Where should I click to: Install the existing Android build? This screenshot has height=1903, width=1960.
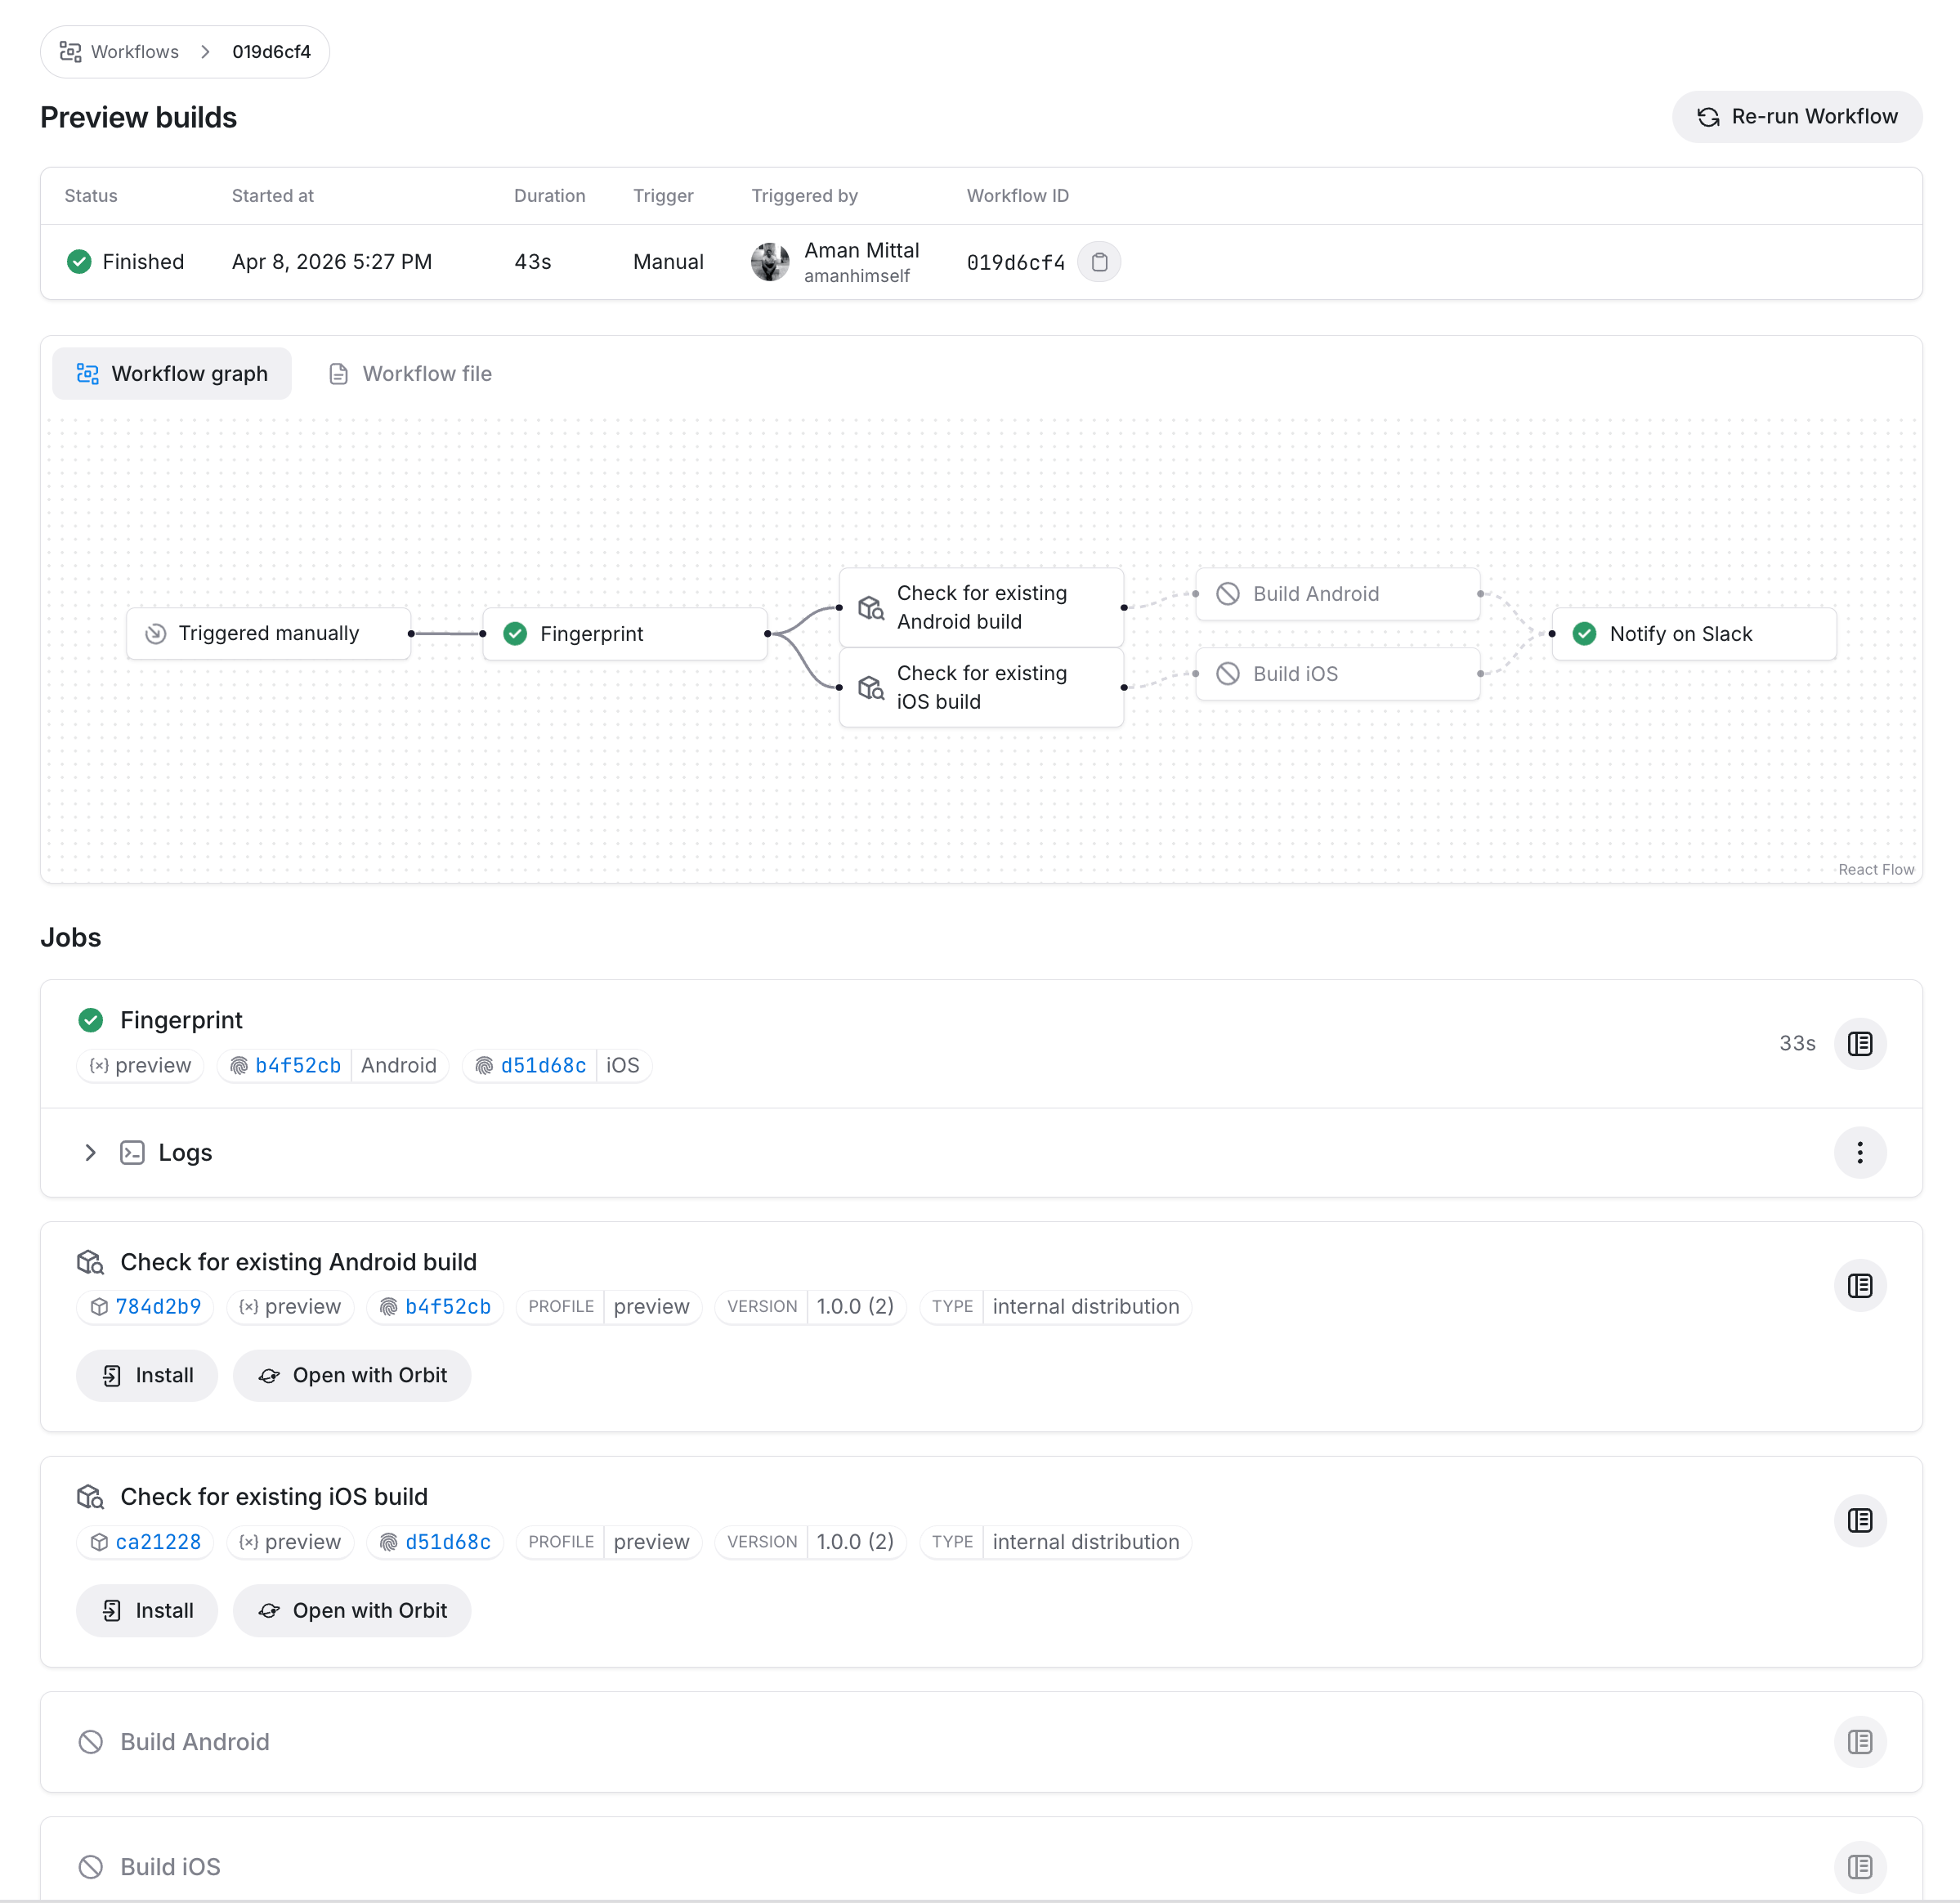pos(147,1376)
